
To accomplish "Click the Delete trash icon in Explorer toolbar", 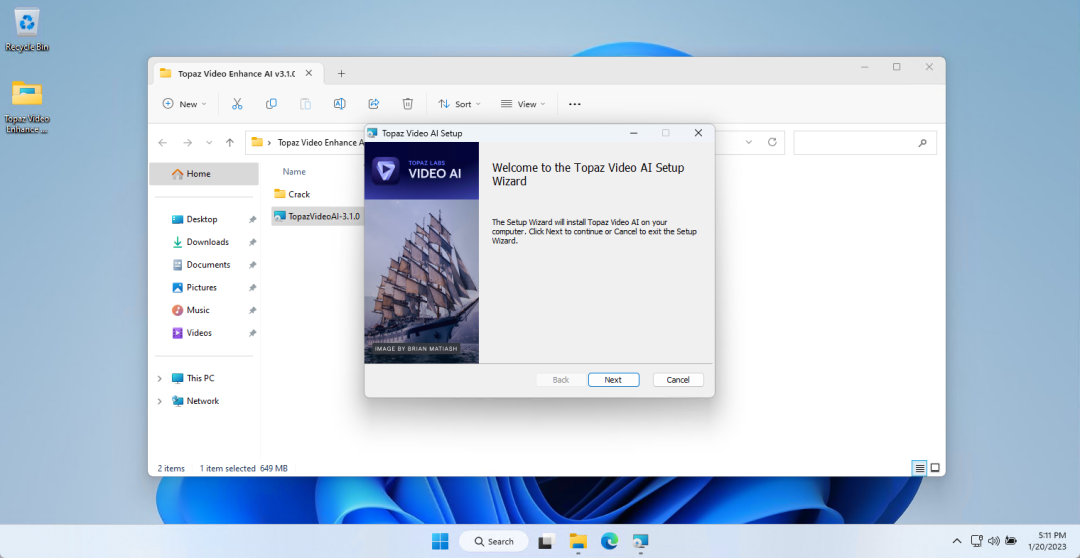I will (408, 104).
